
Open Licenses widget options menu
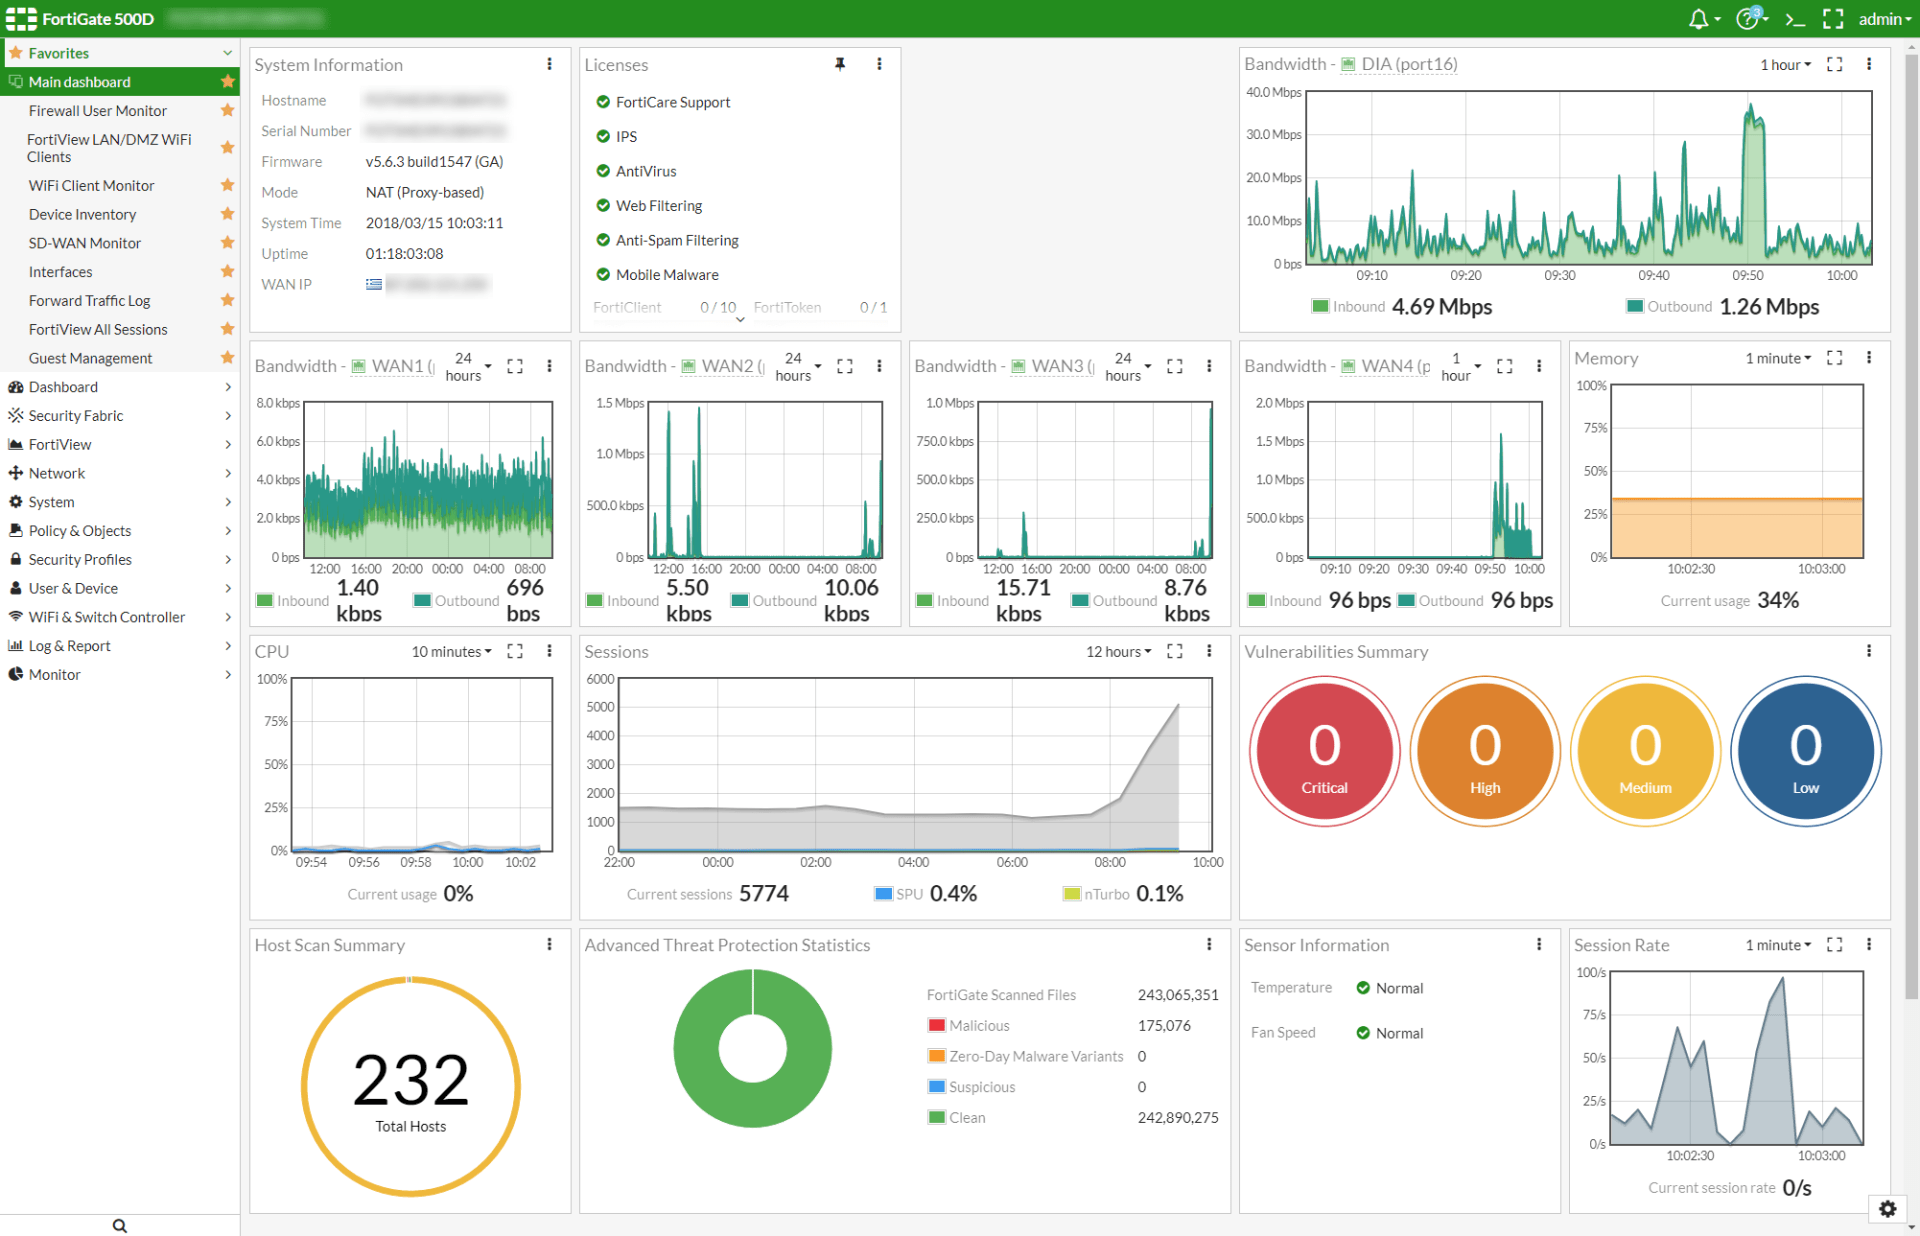(879, 64)
